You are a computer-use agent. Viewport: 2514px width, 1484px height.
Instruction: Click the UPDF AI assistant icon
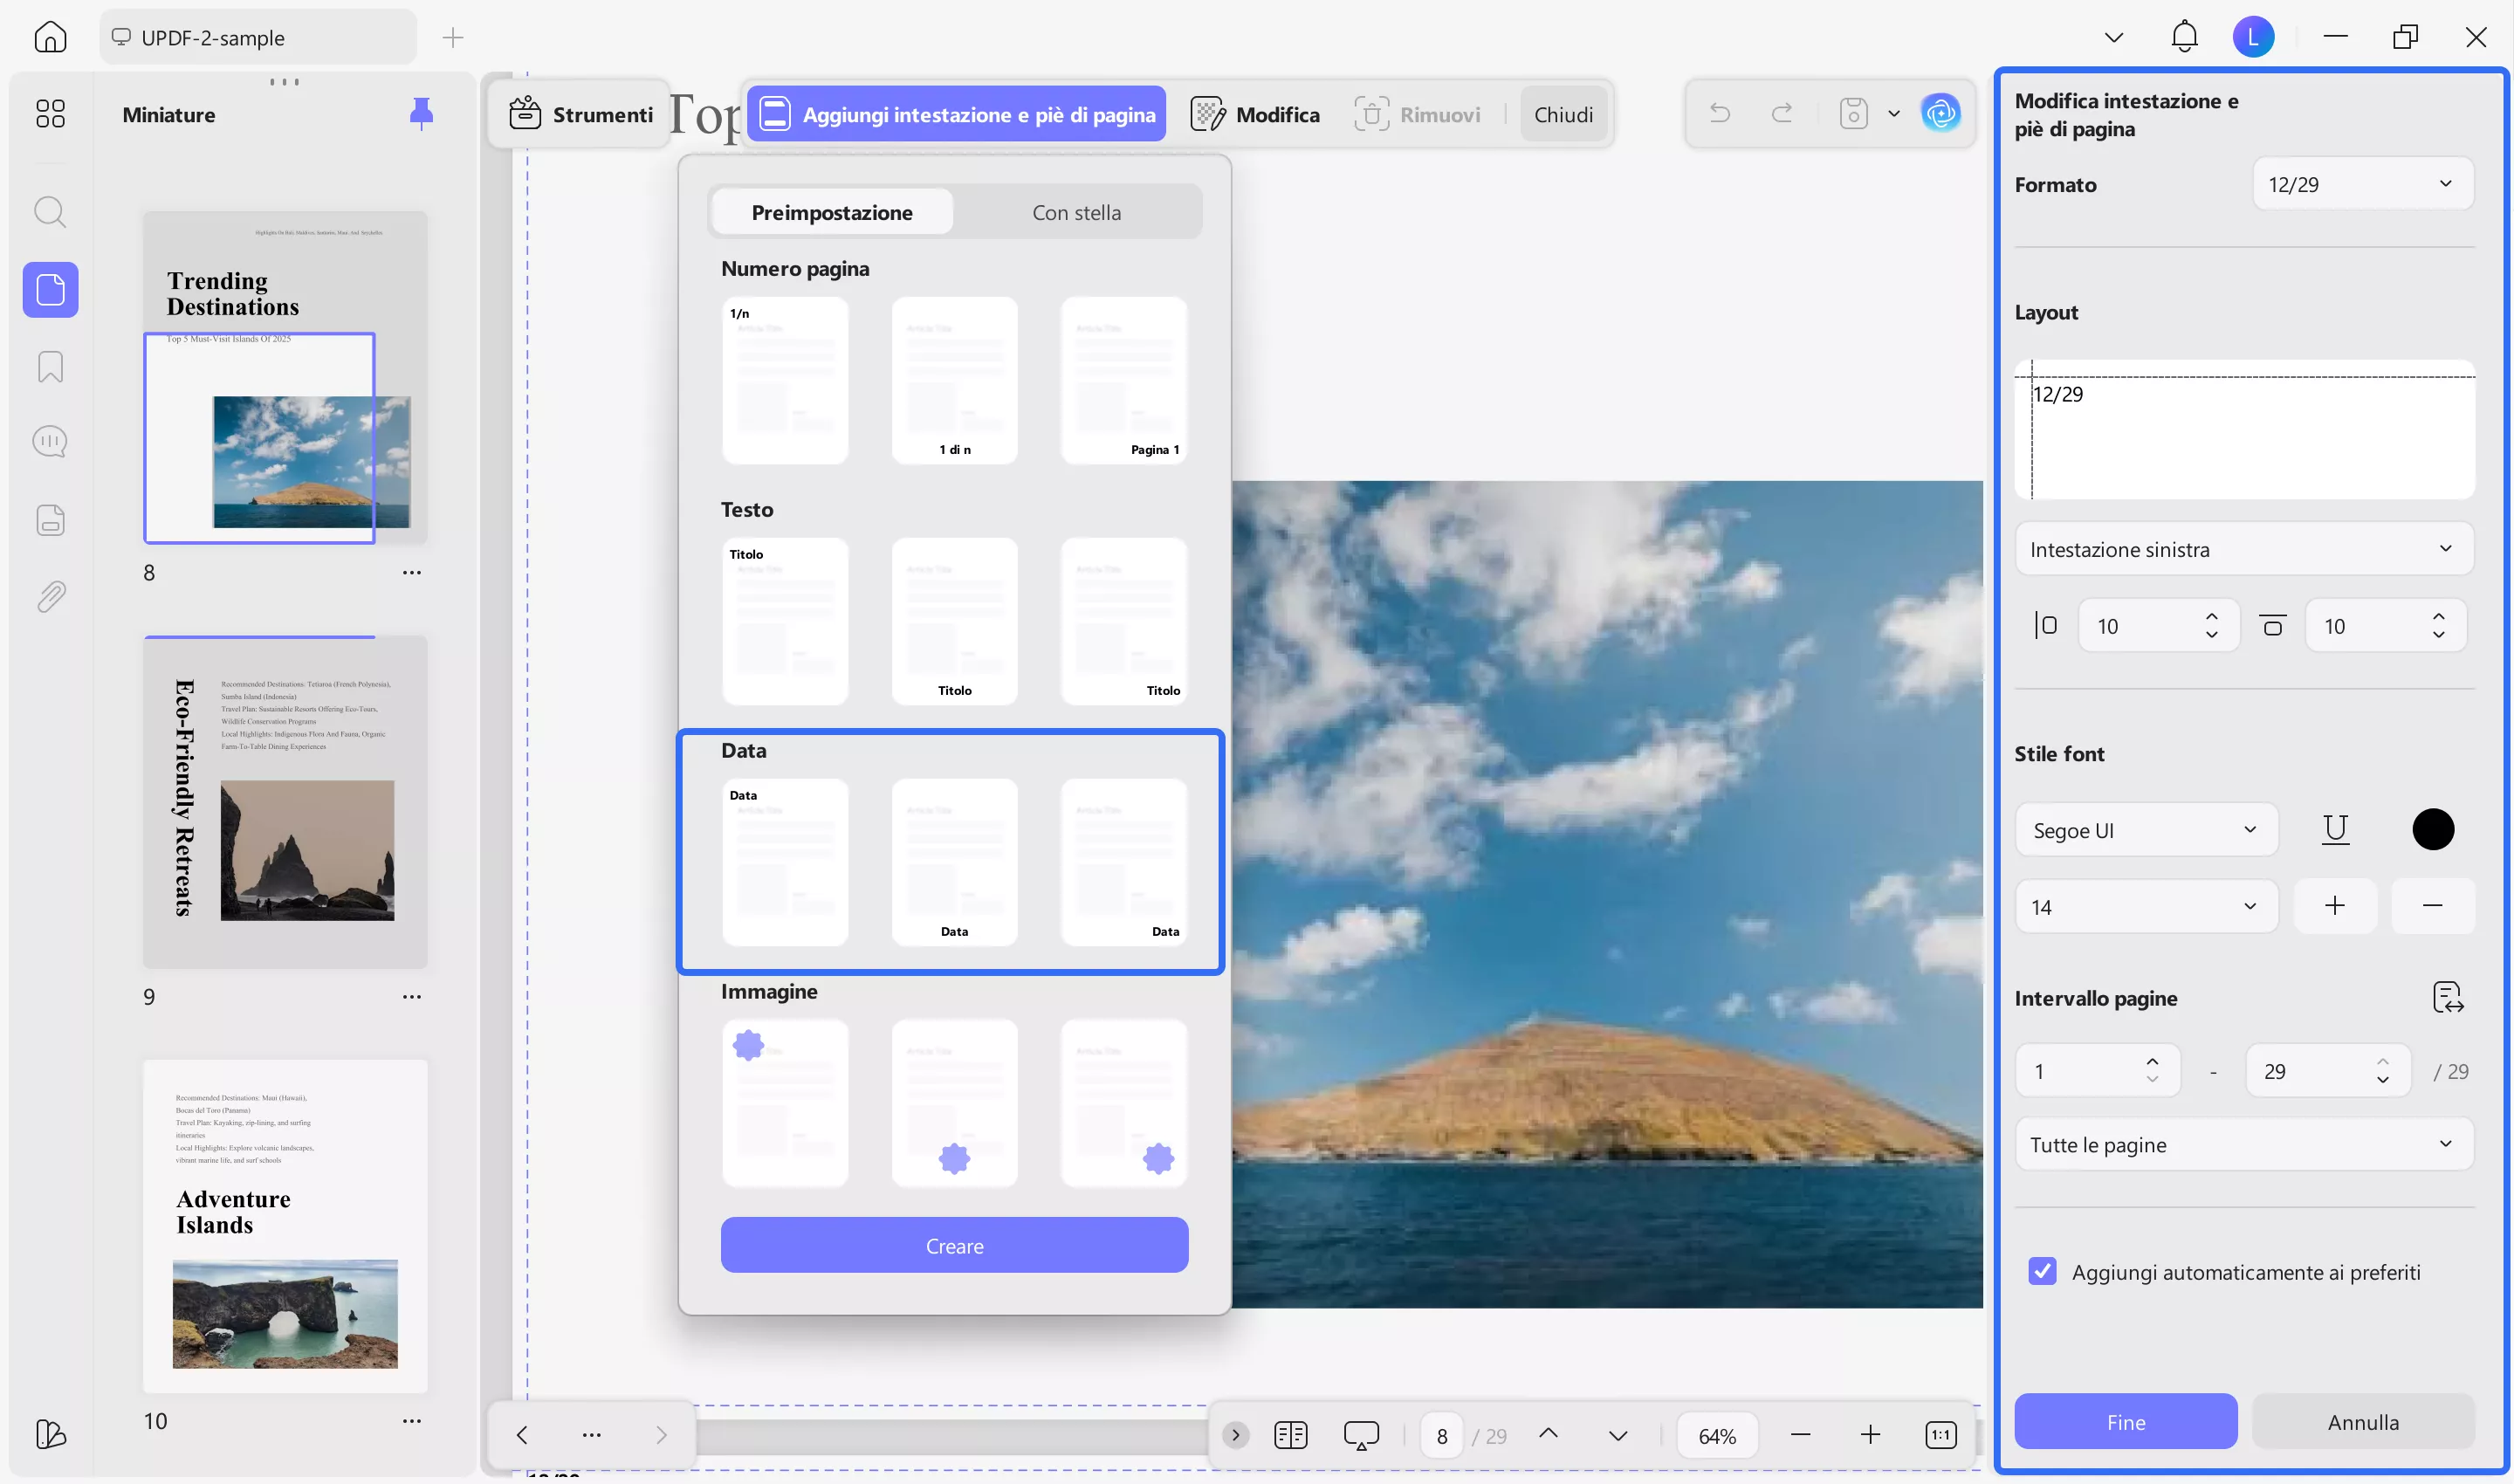coord(1940,114)
